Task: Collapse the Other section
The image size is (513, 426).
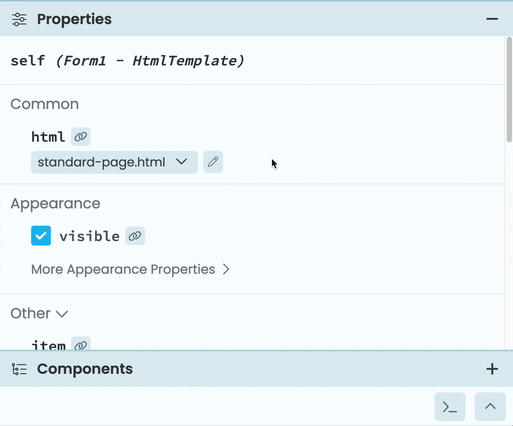Action: [39, 313]
